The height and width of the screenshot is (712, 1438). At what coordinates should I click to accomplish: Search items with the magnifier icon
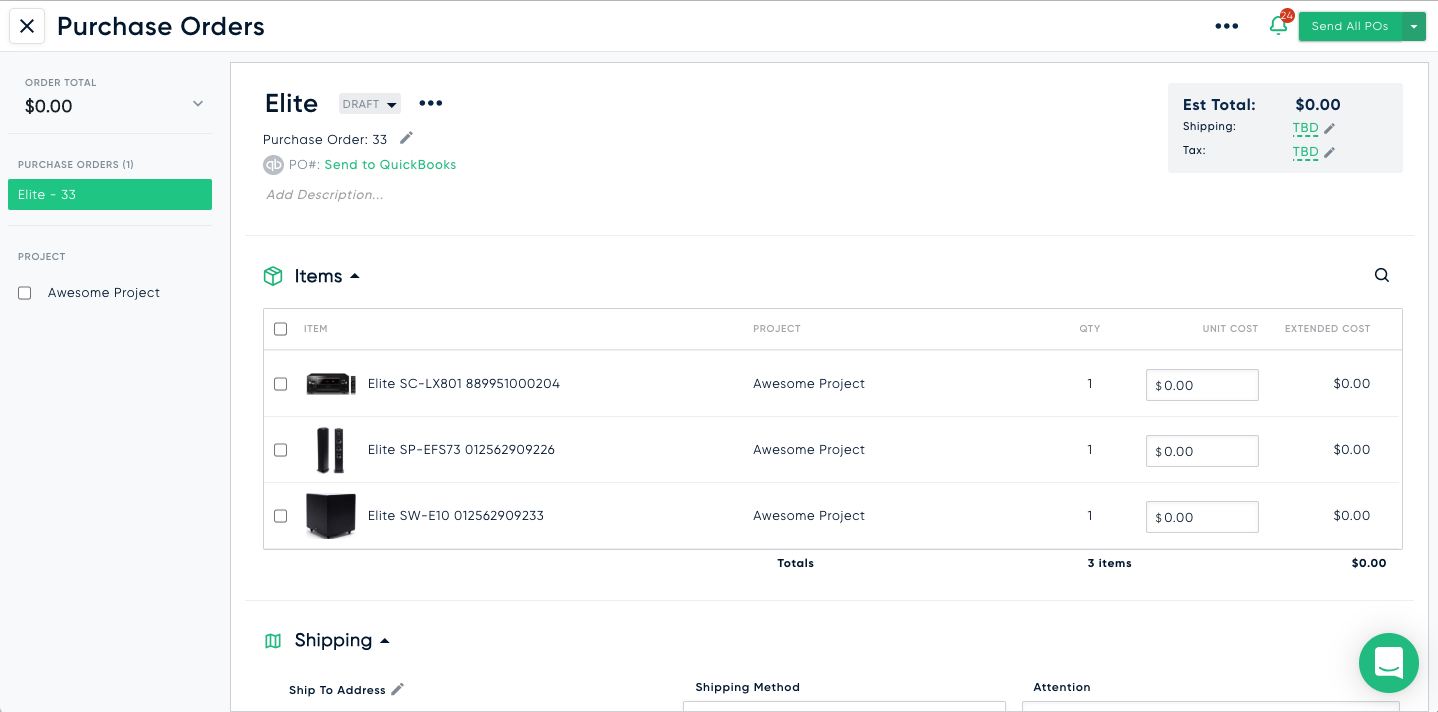point(1382,275)
